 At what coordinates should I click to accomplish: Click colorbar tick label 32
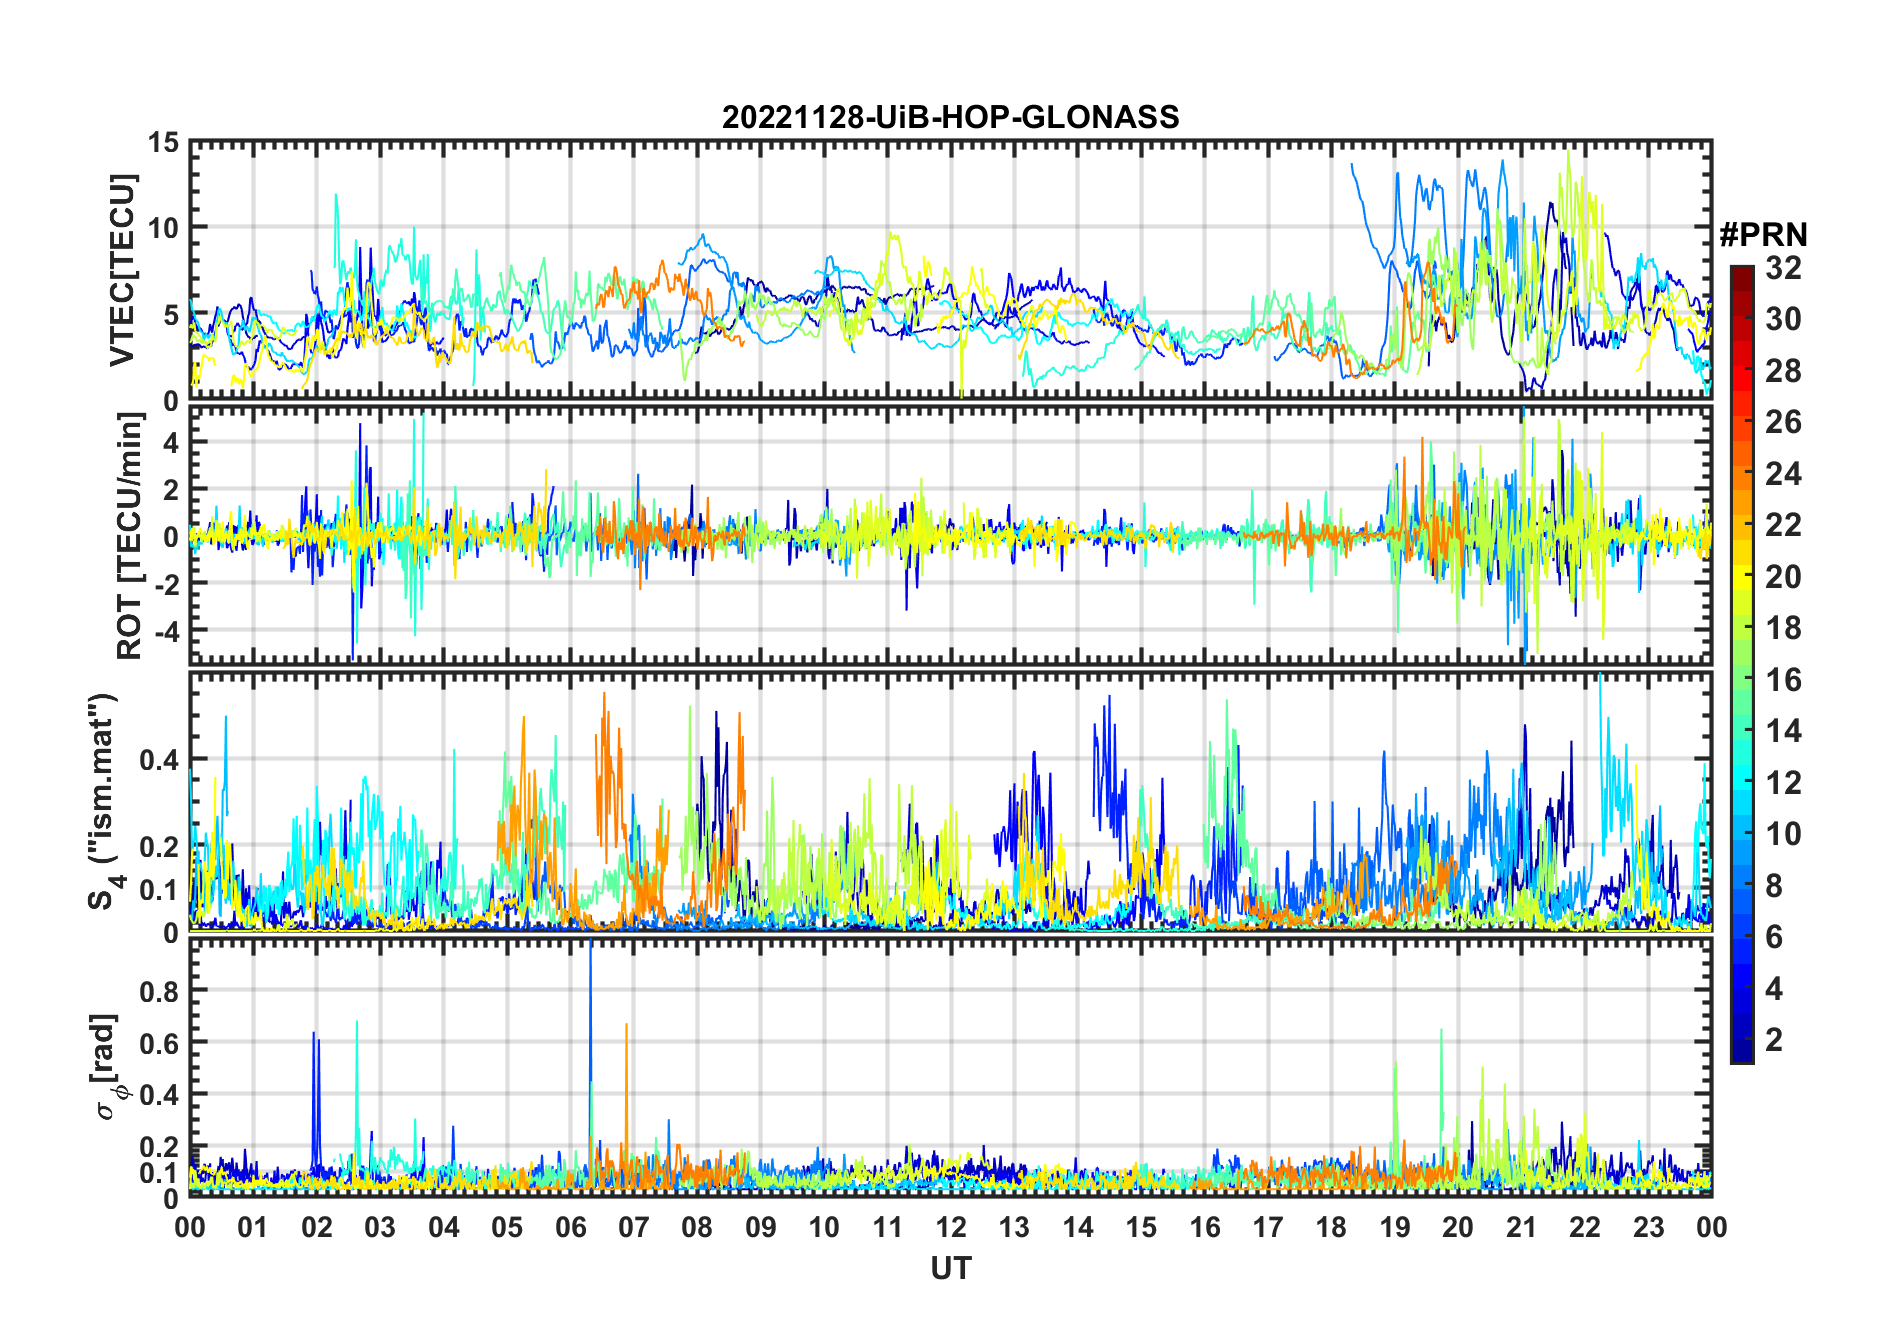(x=1783, y=267)
